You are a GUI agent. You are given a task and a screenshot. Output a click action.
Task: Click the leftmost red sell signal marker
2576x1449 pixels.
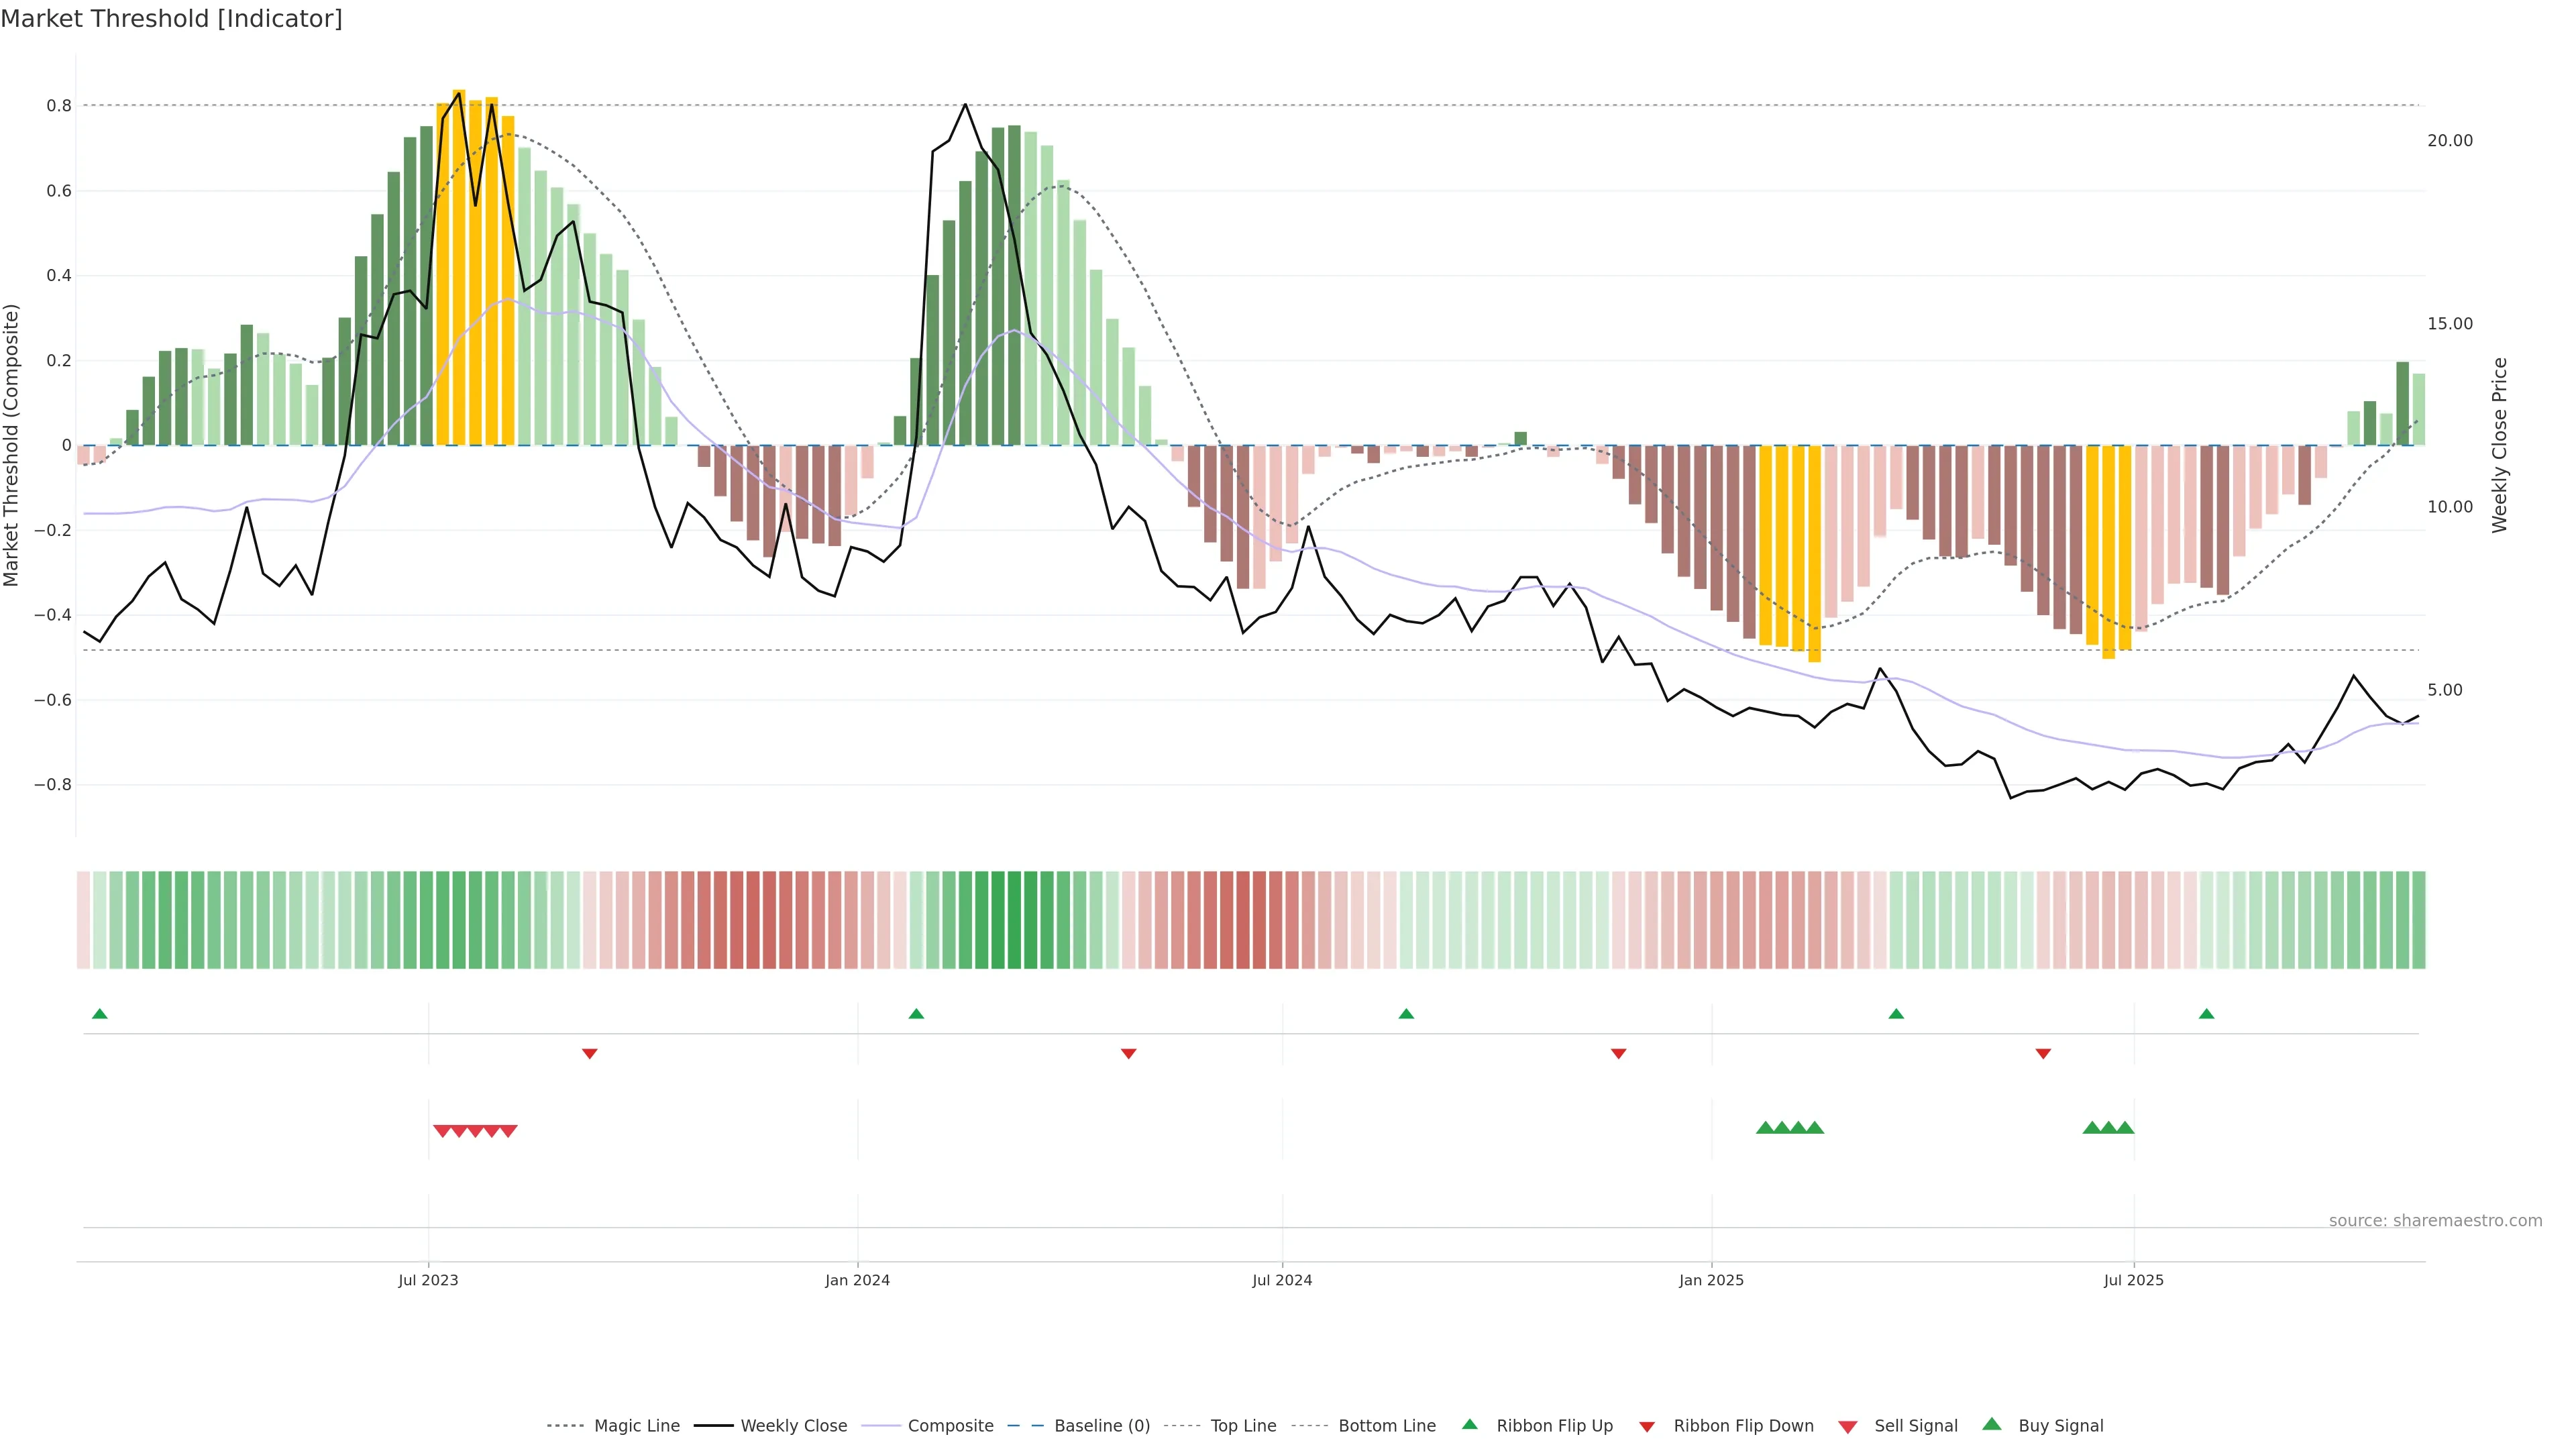(442, 1131)
